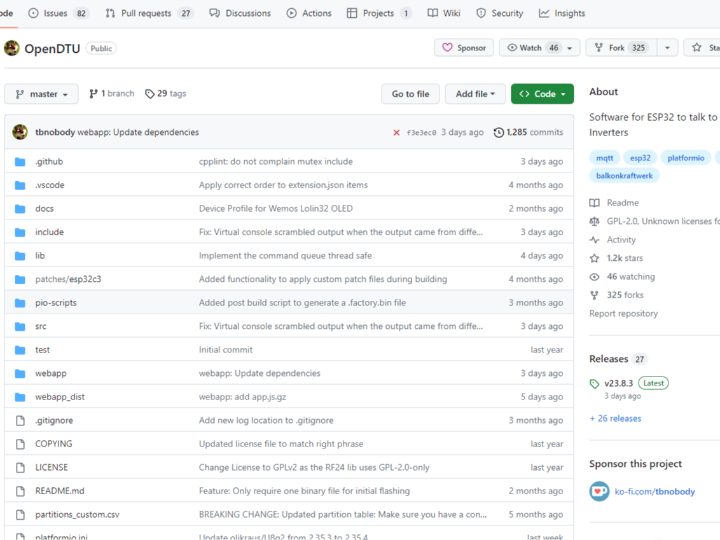Viewport: 720px width, 540px height.
Task: Open commit history via 1,285 commits
Action: pos(528,132)
